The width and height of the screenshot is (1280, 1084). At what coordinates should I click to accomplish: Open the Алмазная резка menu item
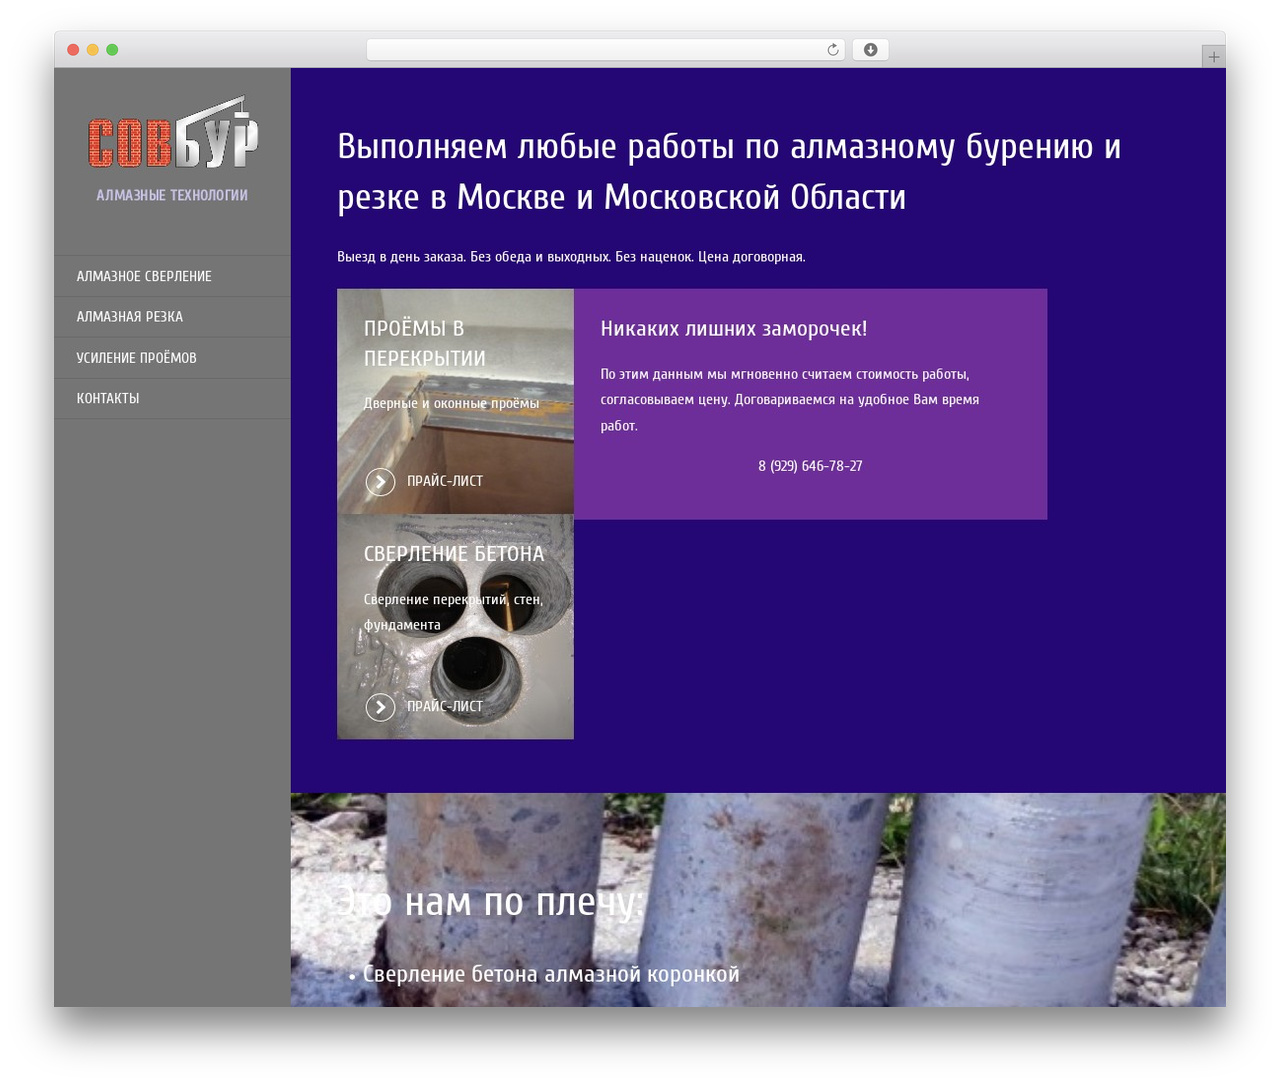click(x=172, y=317)
